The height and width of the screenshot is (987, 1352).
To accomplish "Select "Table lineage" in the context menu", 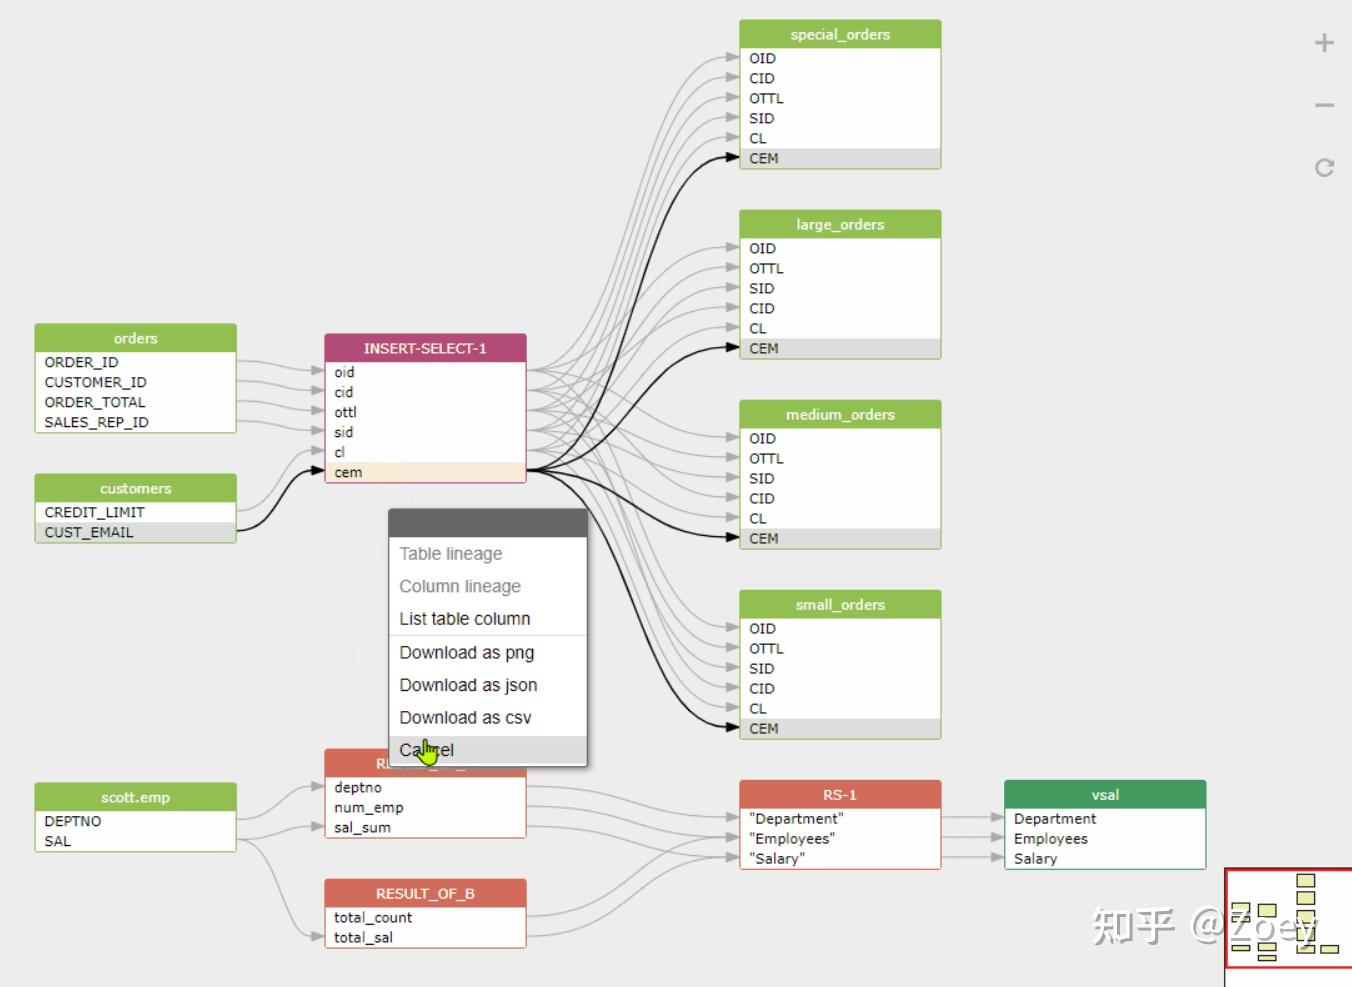I will [450, 553].
